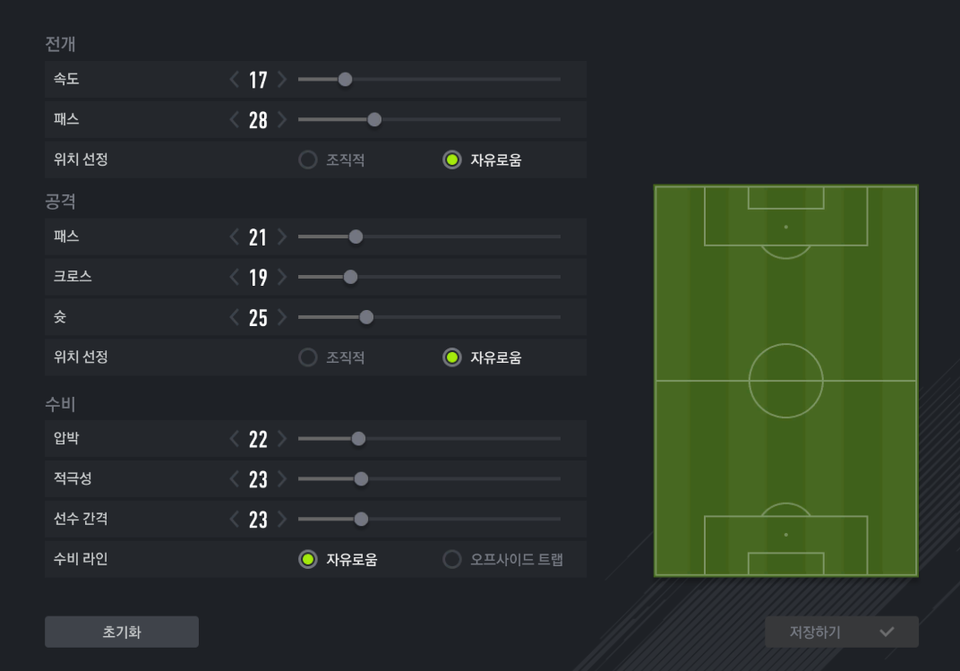Select 조직적 for 공격 위치 선정
Image resolution: width=960 pixels, height=671 pixels.
308,357
